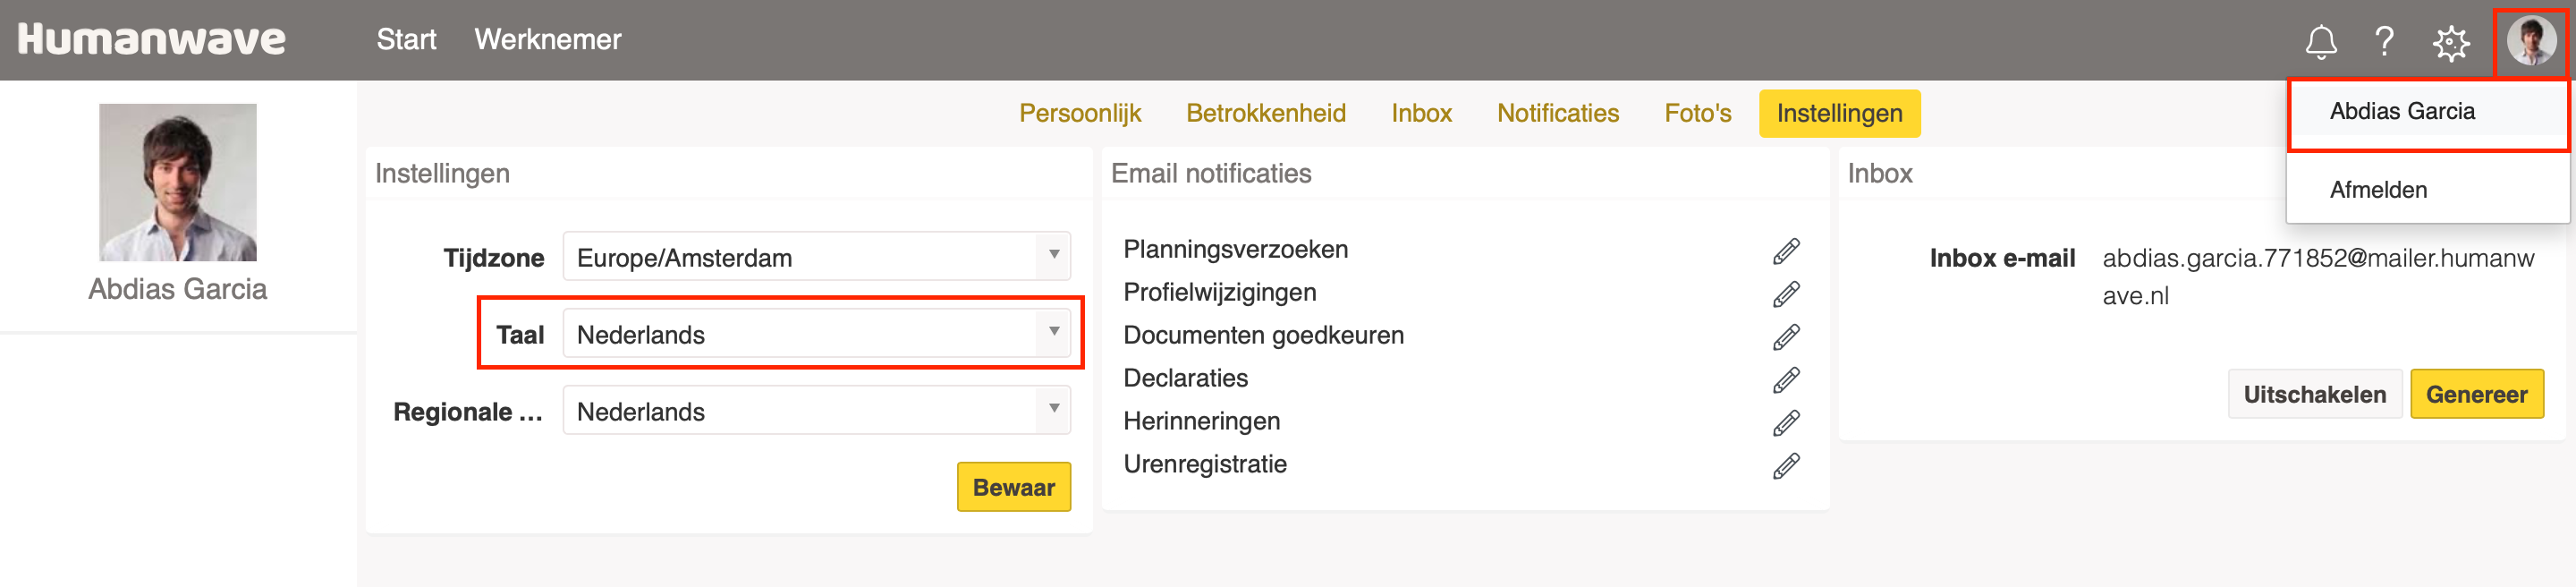
Task: Open the Start menu item
Action: coord(406,40)
